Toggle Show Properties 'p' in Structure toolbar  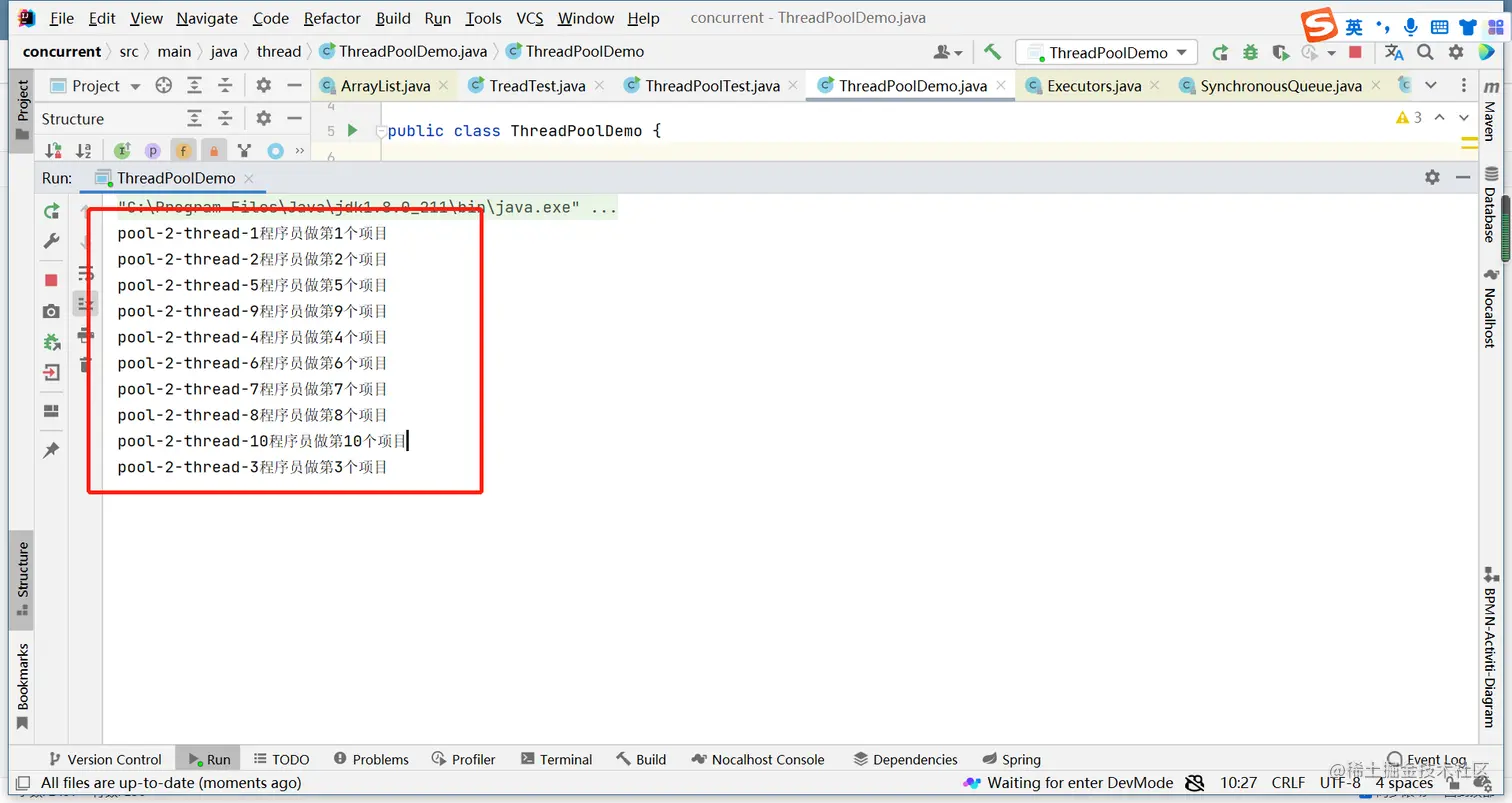[153, 151]
